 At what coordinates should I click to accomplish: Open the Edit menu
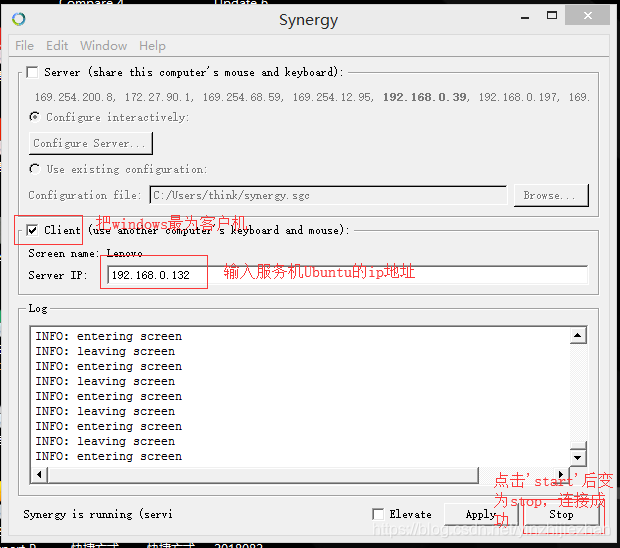(57, 46)
